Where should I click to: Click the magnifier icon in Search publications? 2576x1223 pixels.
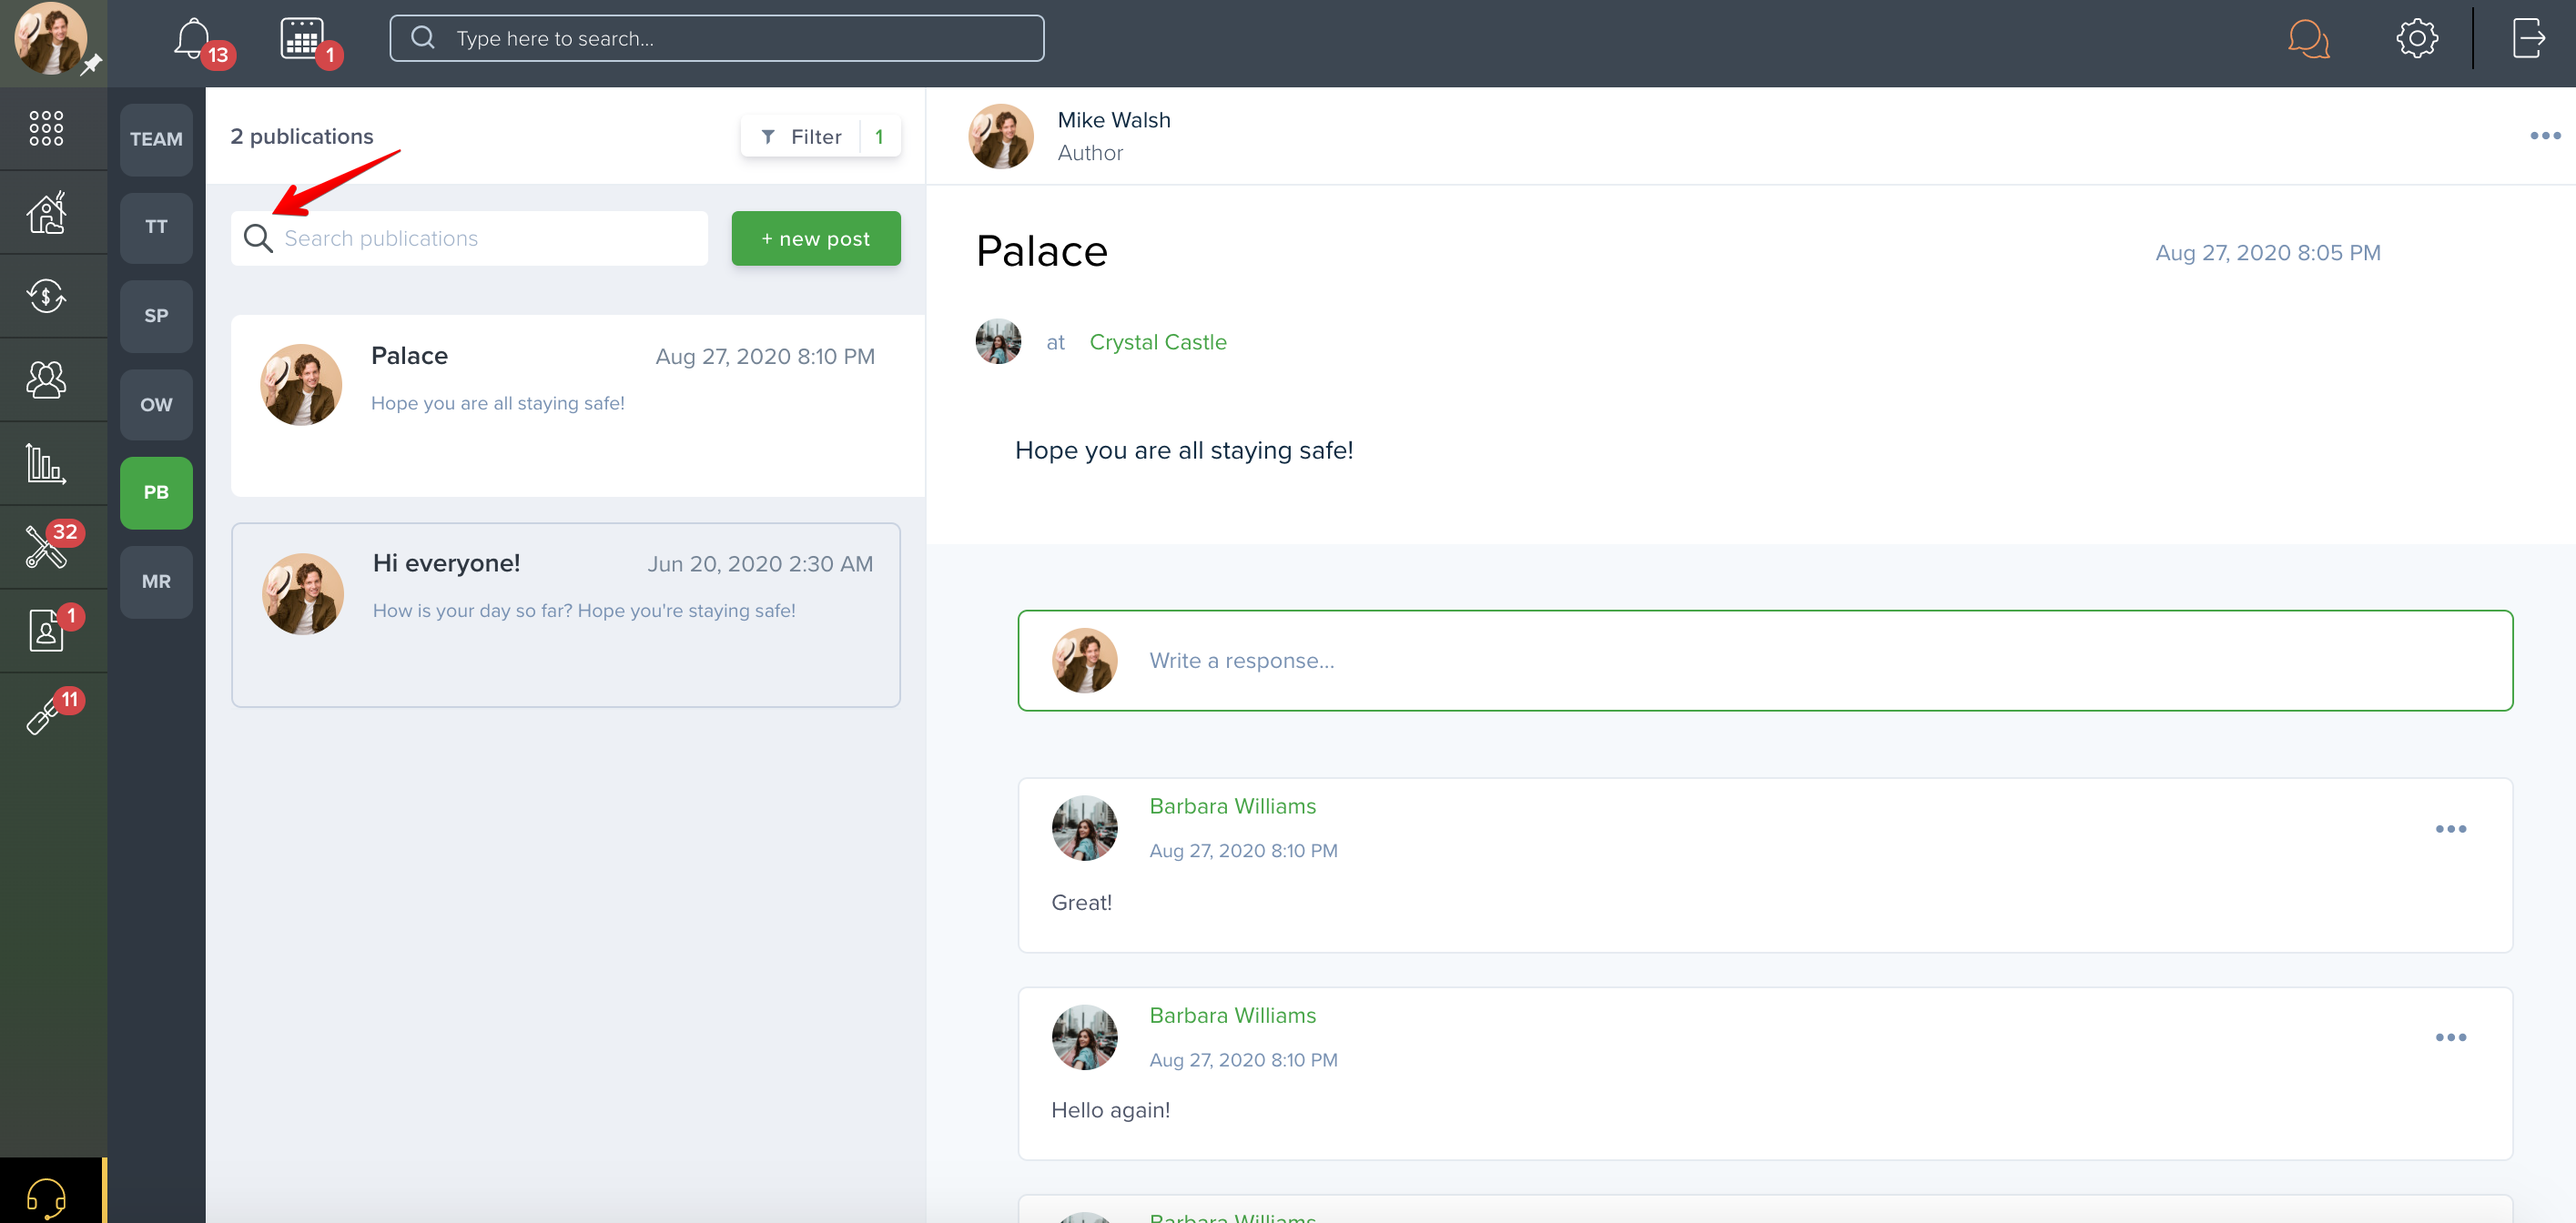[x=258, y=238]
